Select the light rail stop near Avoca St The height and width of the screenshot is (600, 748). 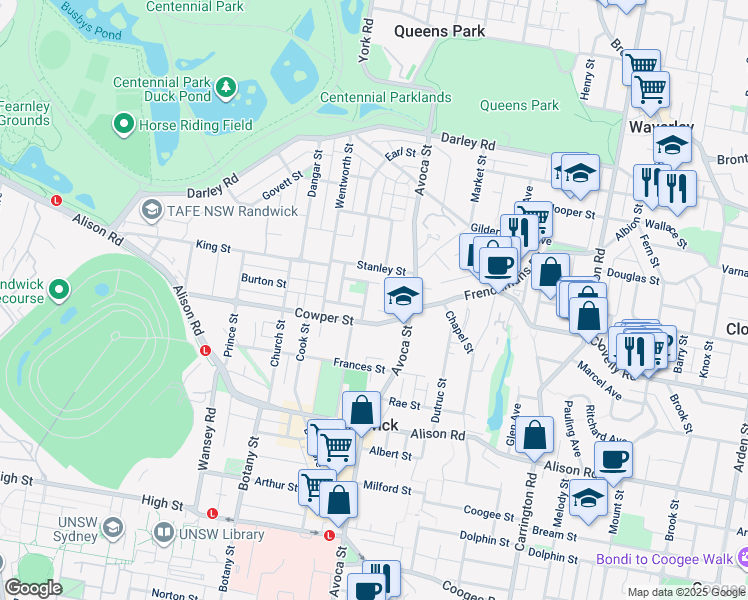click(x=329, y=536)
